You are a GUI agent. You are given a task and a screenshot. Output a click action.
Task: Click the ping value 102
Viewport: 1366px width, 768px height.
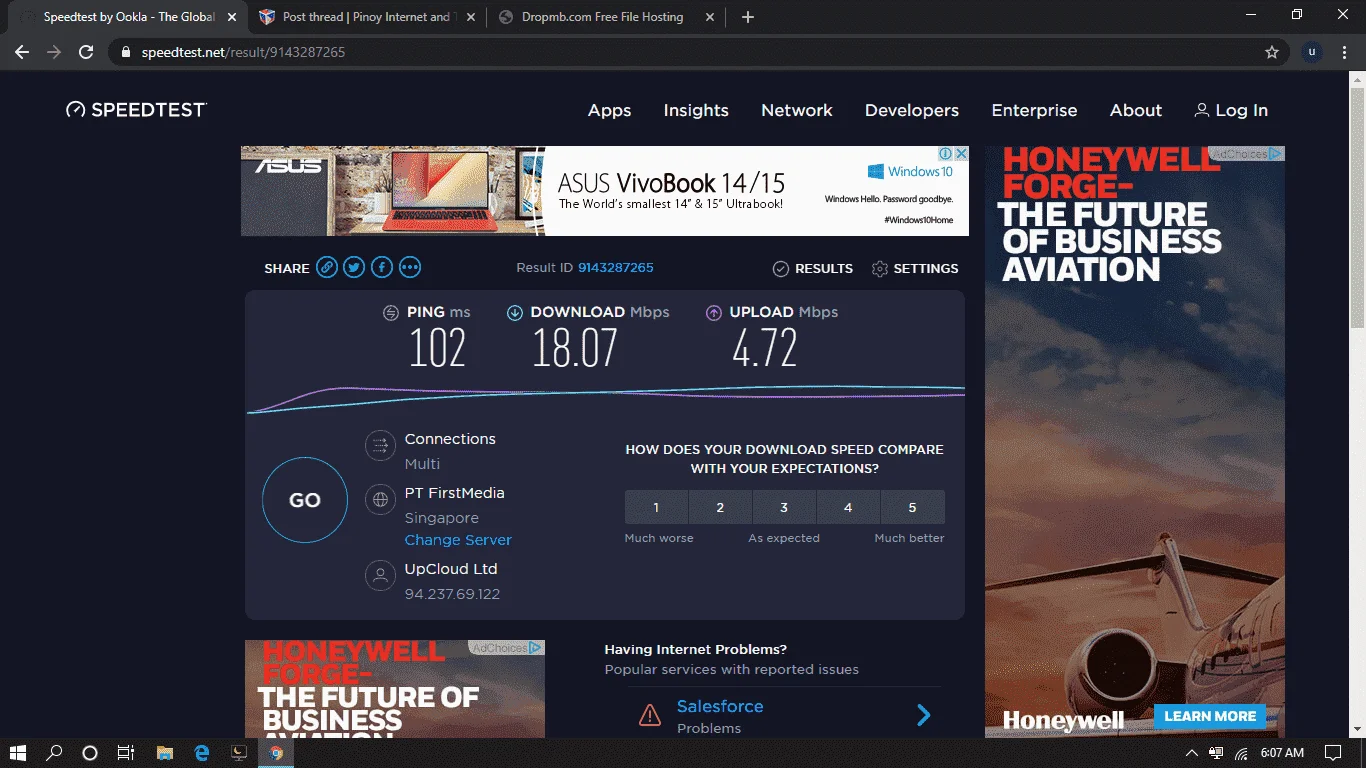(x=438, y=349)
